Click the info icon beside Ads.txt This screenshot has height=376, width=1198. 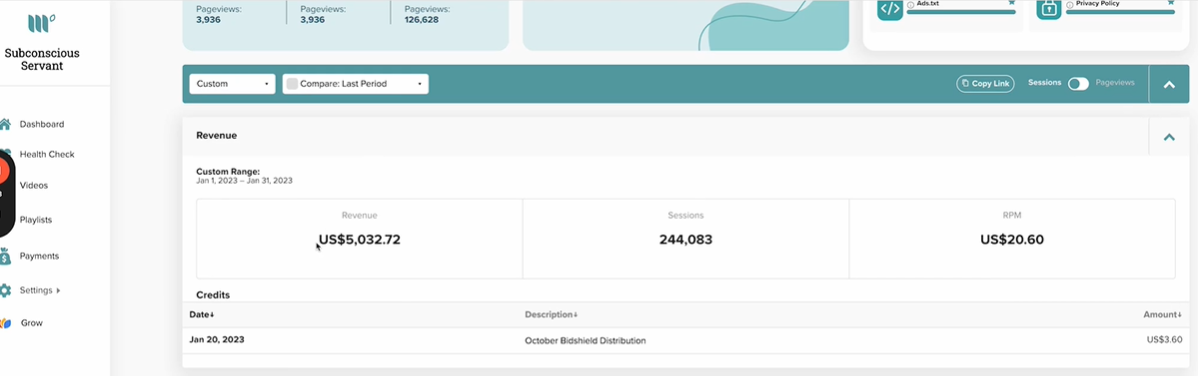pyautogui.click(x=911, y=4)
